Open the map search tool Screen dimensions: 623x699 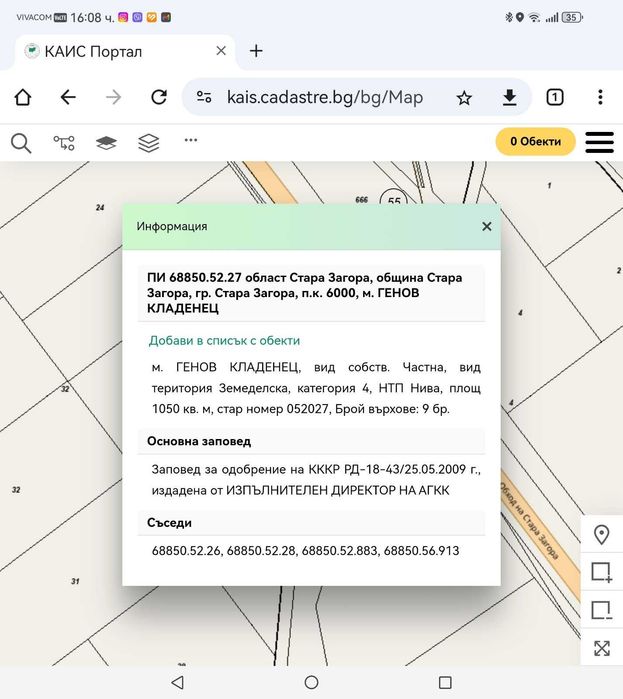pyautogui.click(x=21, y=143)
